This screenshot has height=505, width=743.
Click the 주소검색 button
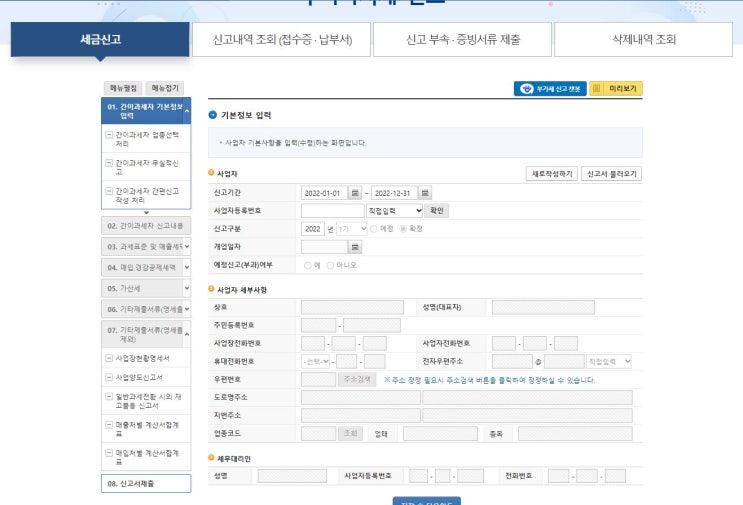(357, 379)
